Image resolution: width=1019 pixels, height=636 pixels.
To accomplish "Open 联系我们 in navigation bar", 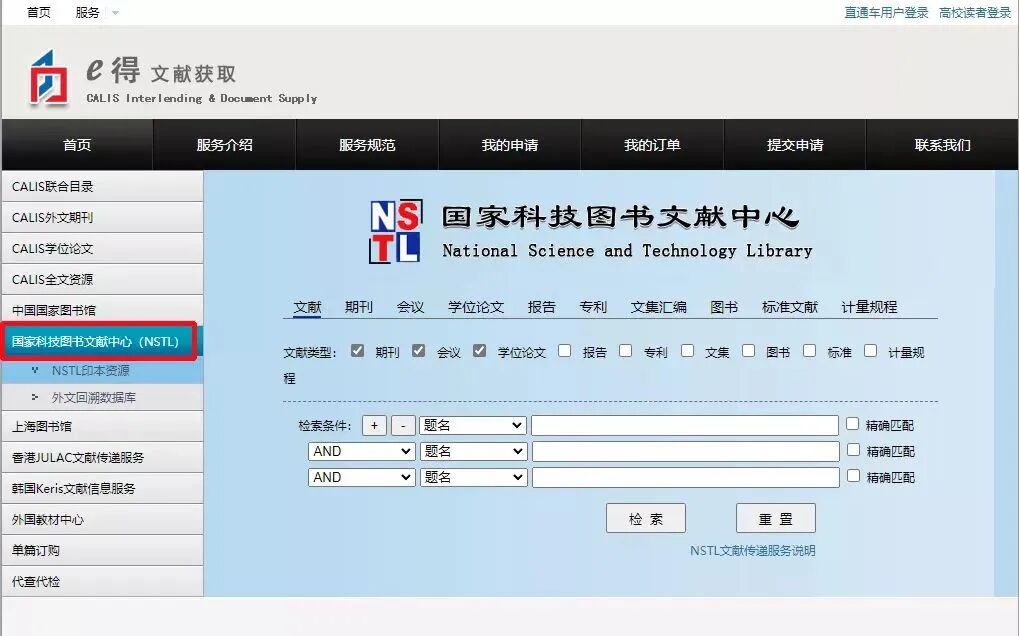I will click(942, 145).
